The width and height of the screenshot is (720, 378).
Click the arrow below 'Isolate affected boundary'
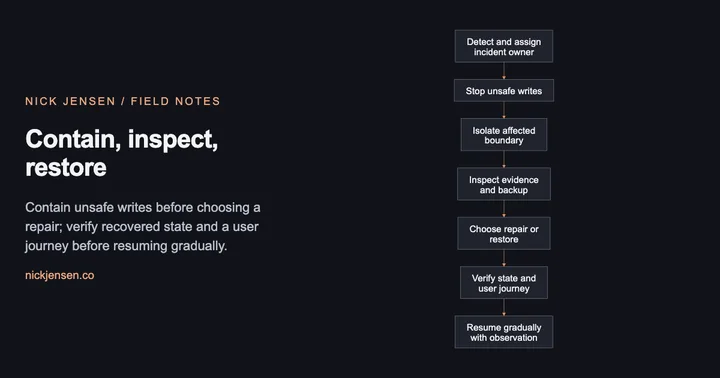tap(504, 159)
